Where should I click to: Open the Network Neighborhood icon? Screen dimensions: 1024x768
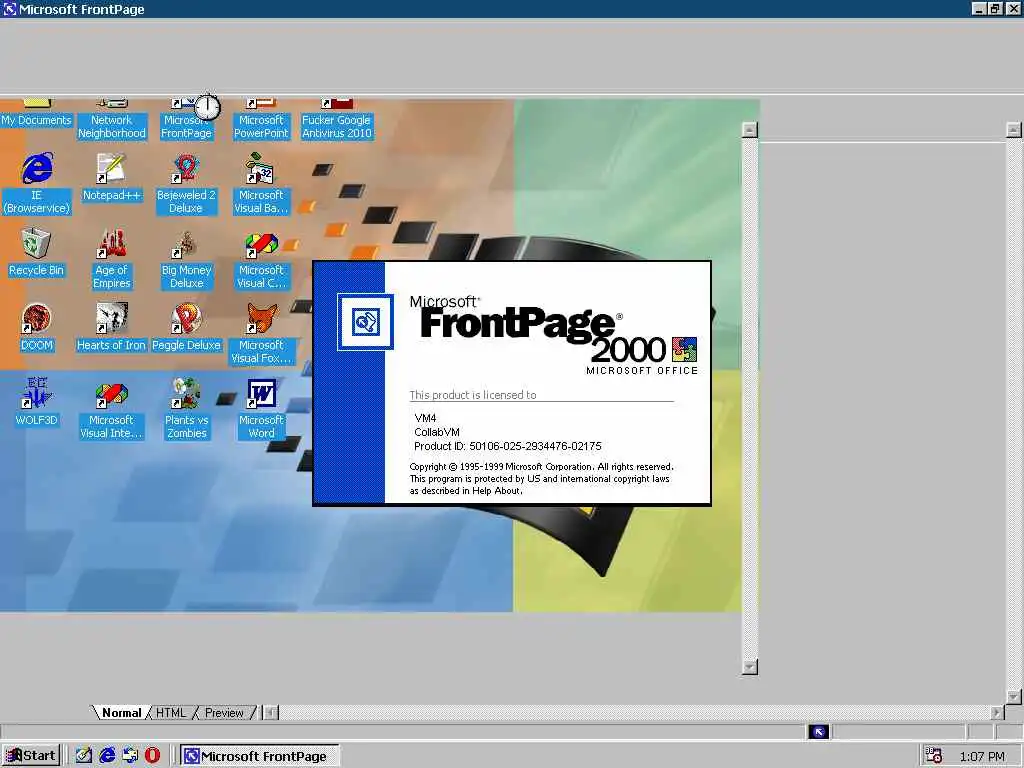point(112,120)
